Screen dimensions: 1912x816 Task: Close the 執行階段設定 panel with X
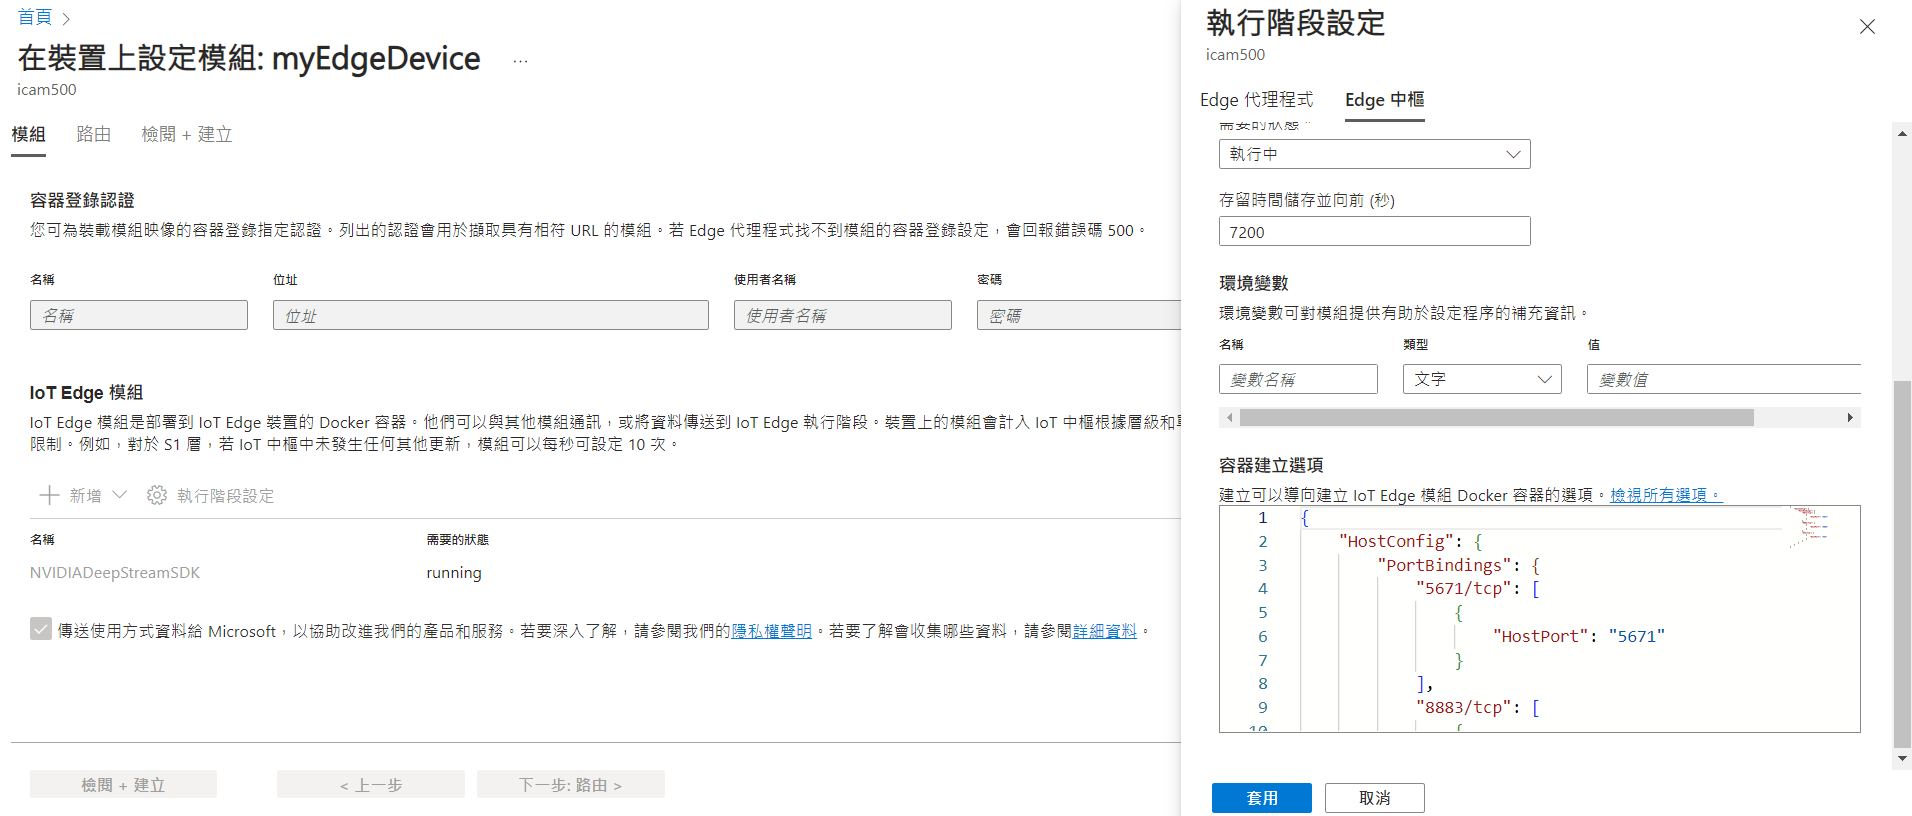pyautogui.click(x=1867, y=27)
